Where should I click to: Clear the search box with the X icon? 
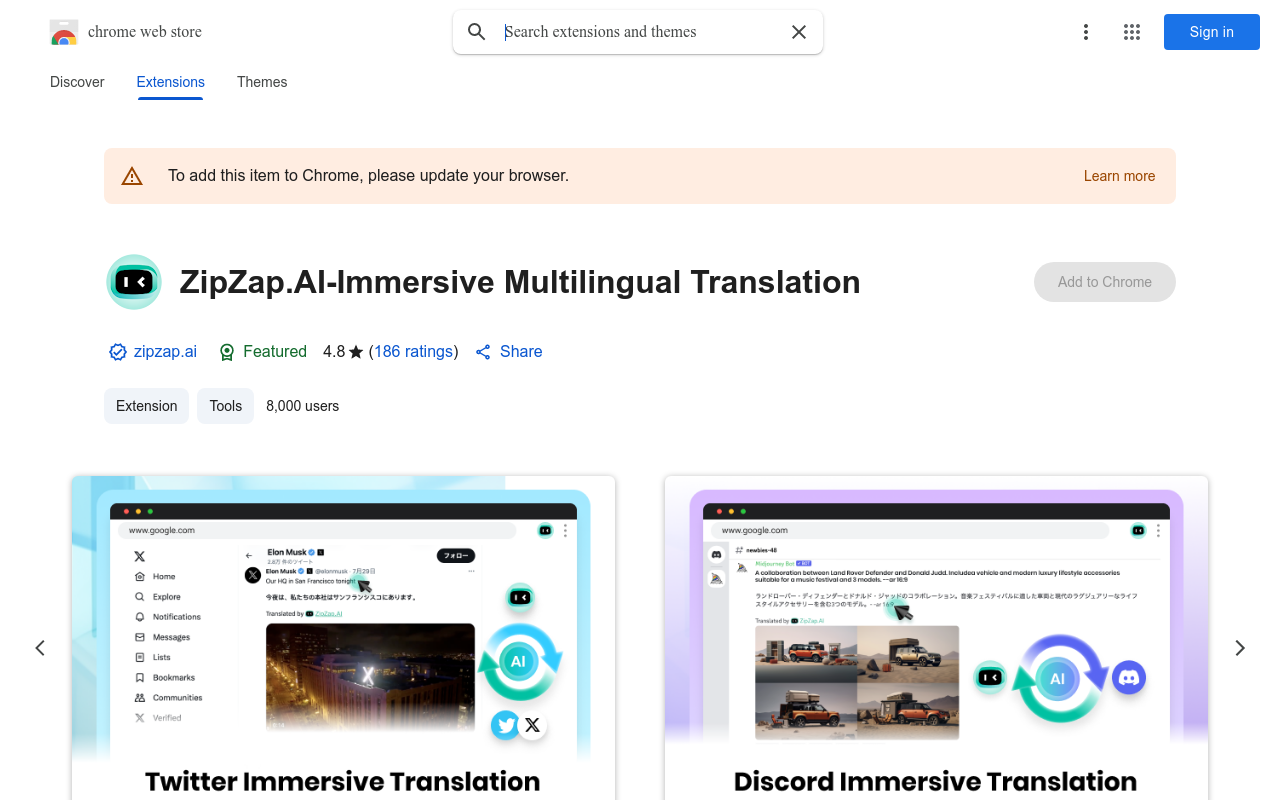(x=799, y=32)
